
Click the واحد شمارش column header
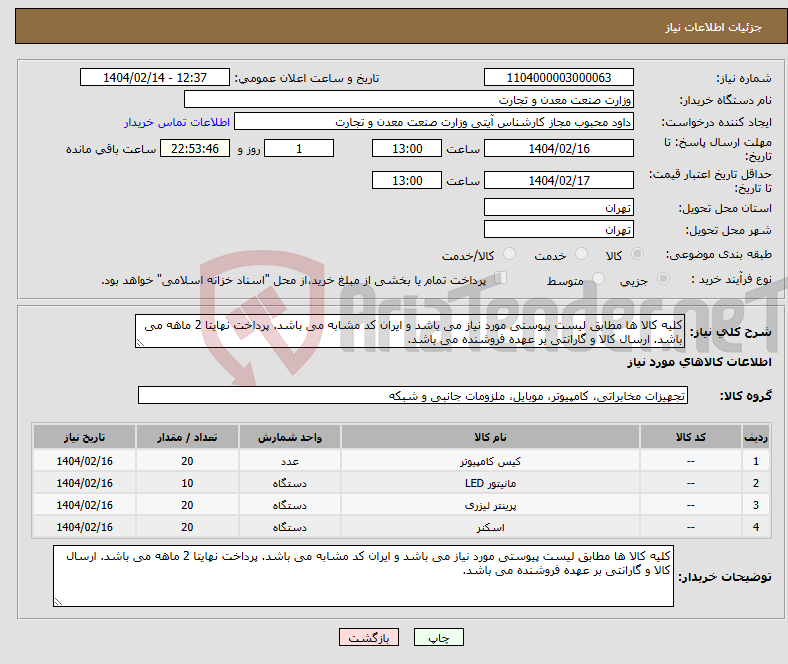[290, 437]
